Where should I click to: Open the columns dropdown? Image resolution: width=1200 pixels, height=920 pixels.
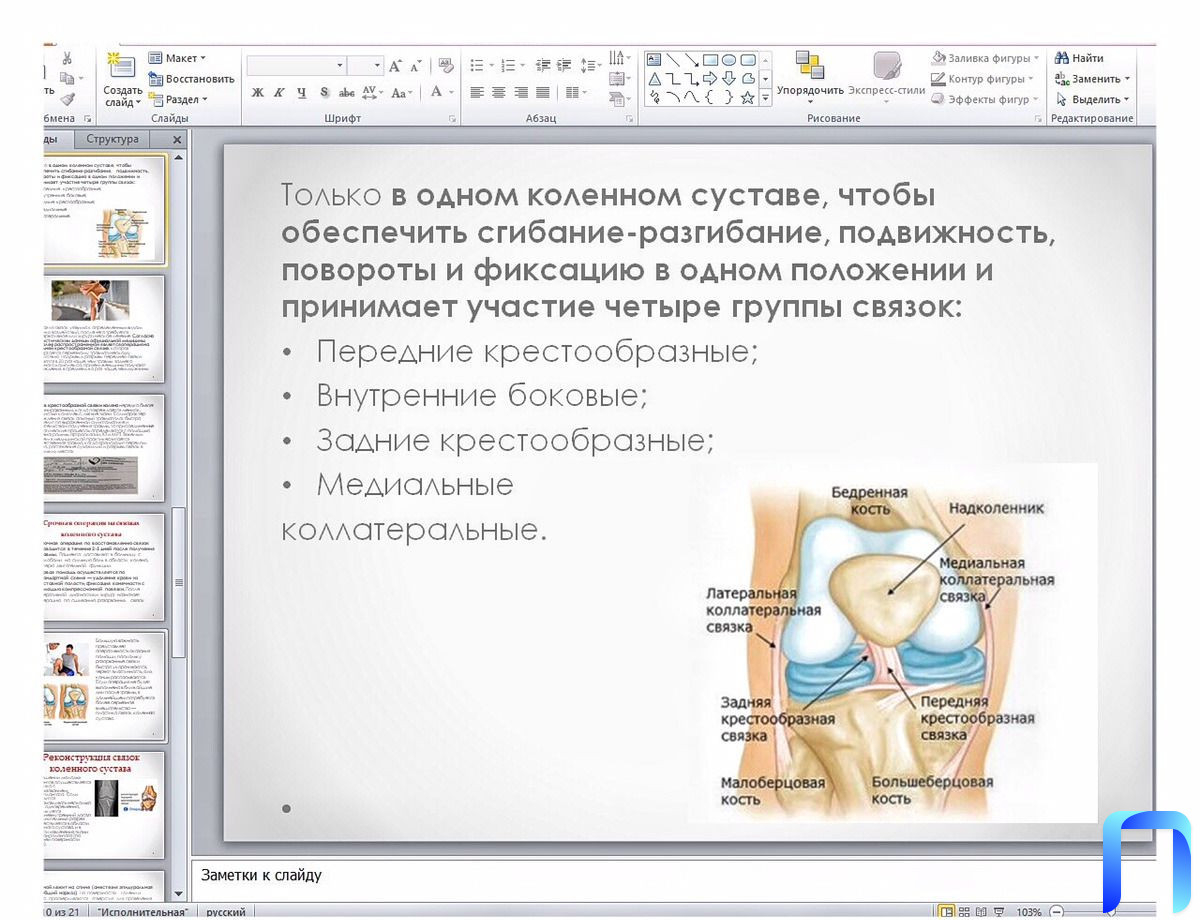[575, 92]
